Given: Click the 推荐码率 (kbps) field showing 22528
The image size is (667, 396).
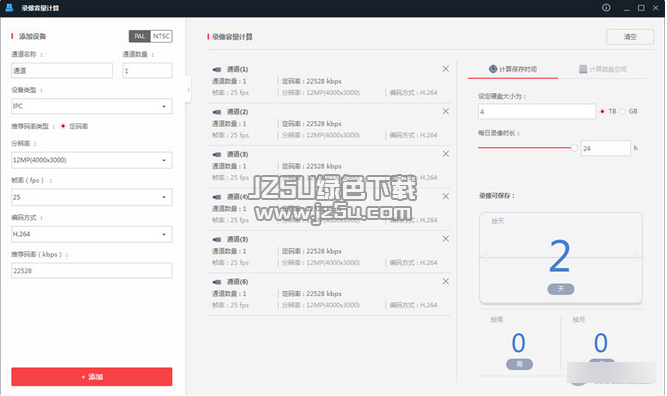Looking at the screenshot, I should pyautogui.click(x=91, y=271).
